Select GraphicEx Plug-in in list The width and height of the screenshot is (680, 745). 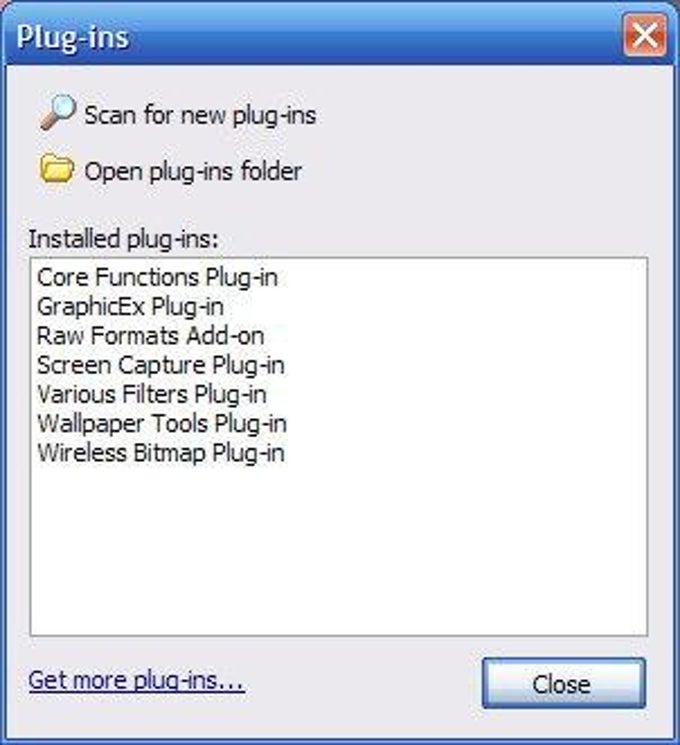pos(130,306)
